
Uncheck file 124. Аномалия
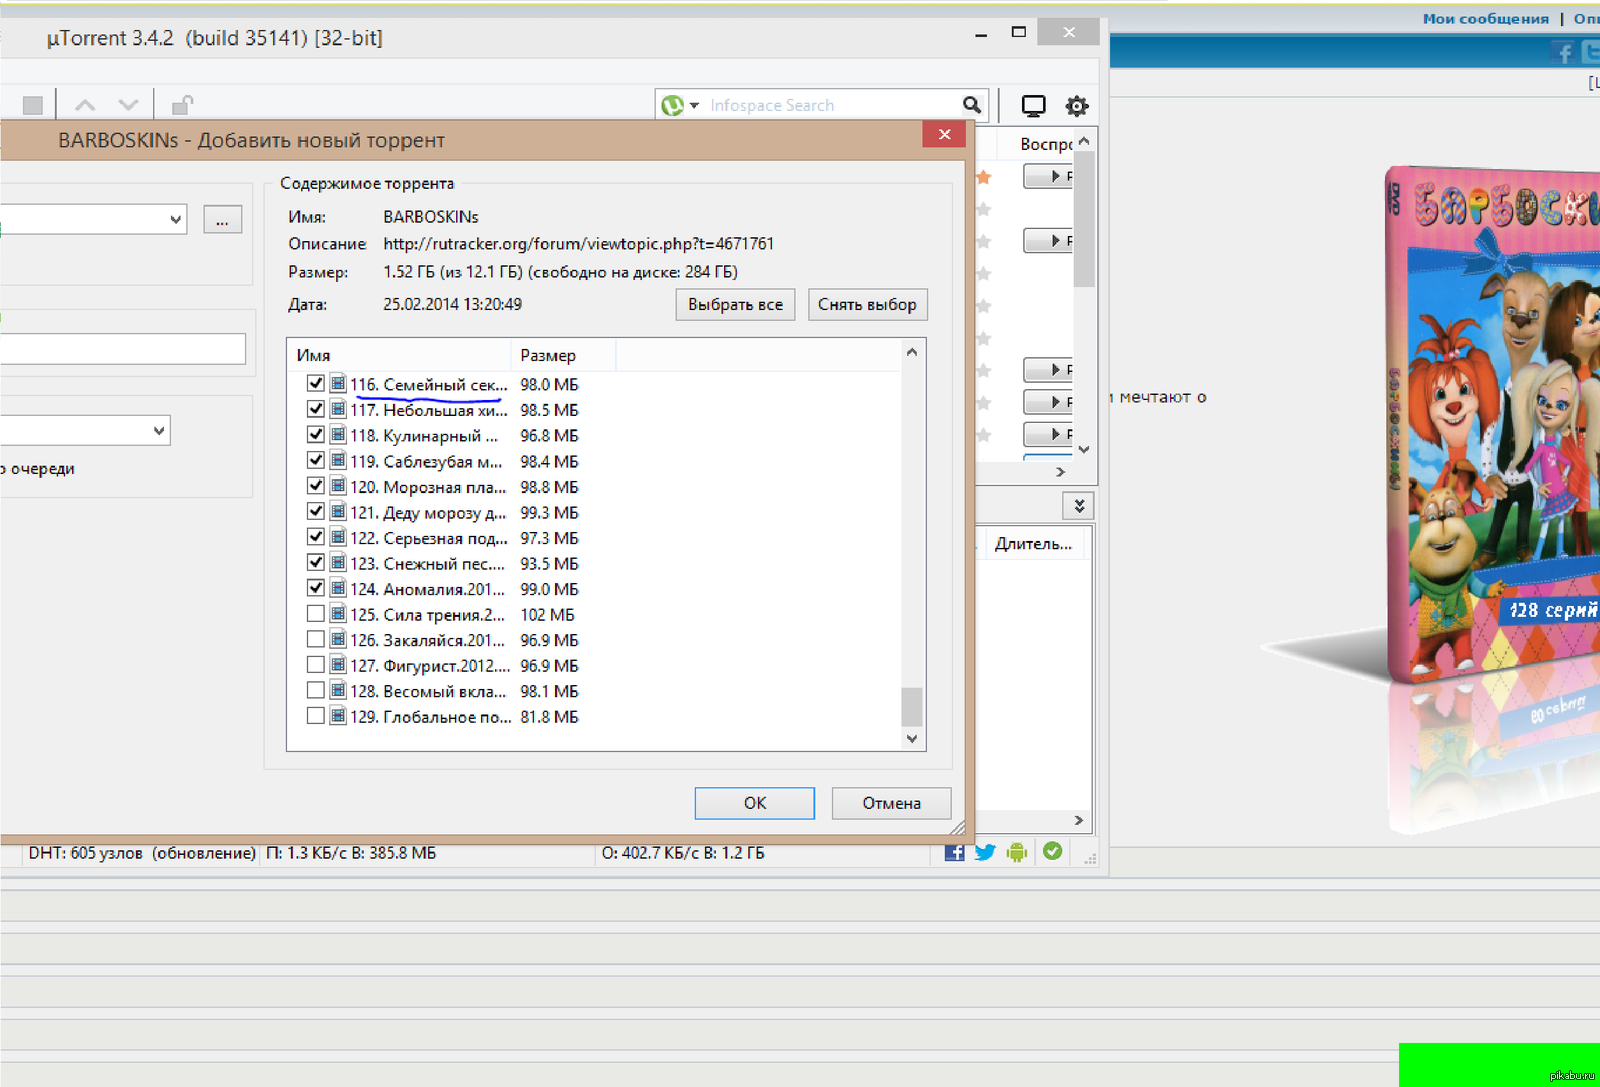tap(315, 588)
